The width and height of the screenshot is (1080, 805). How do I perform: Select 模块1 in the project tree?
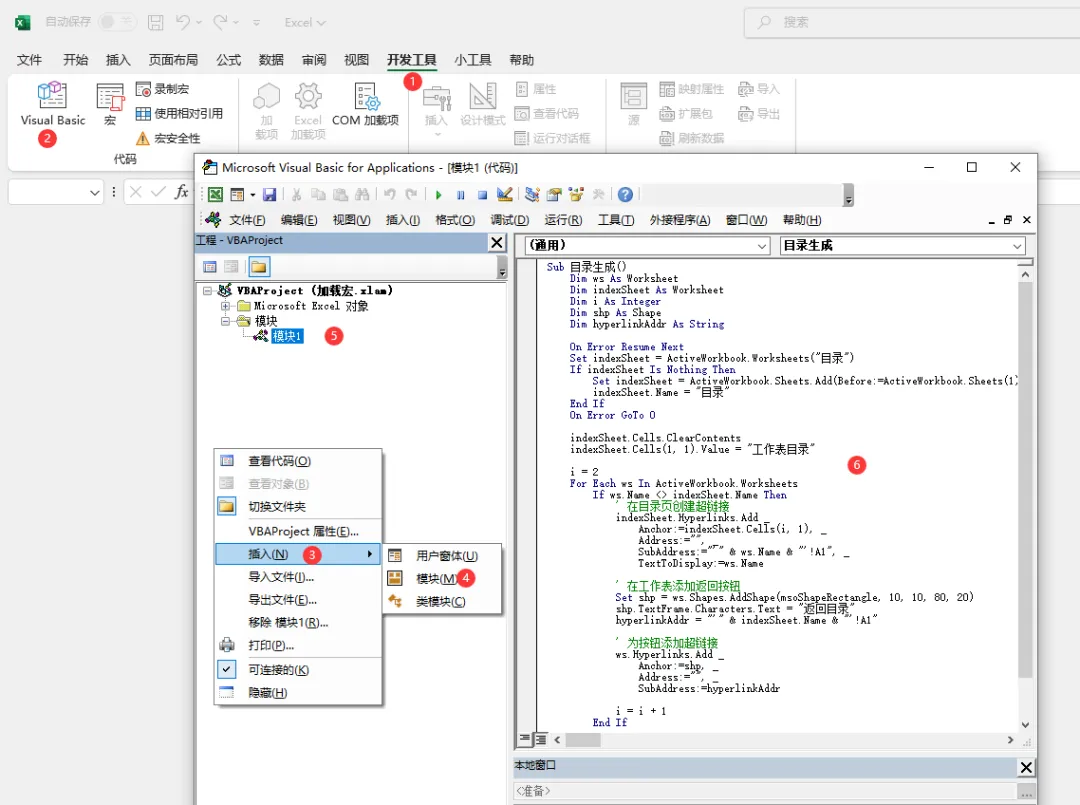point(287,336)
